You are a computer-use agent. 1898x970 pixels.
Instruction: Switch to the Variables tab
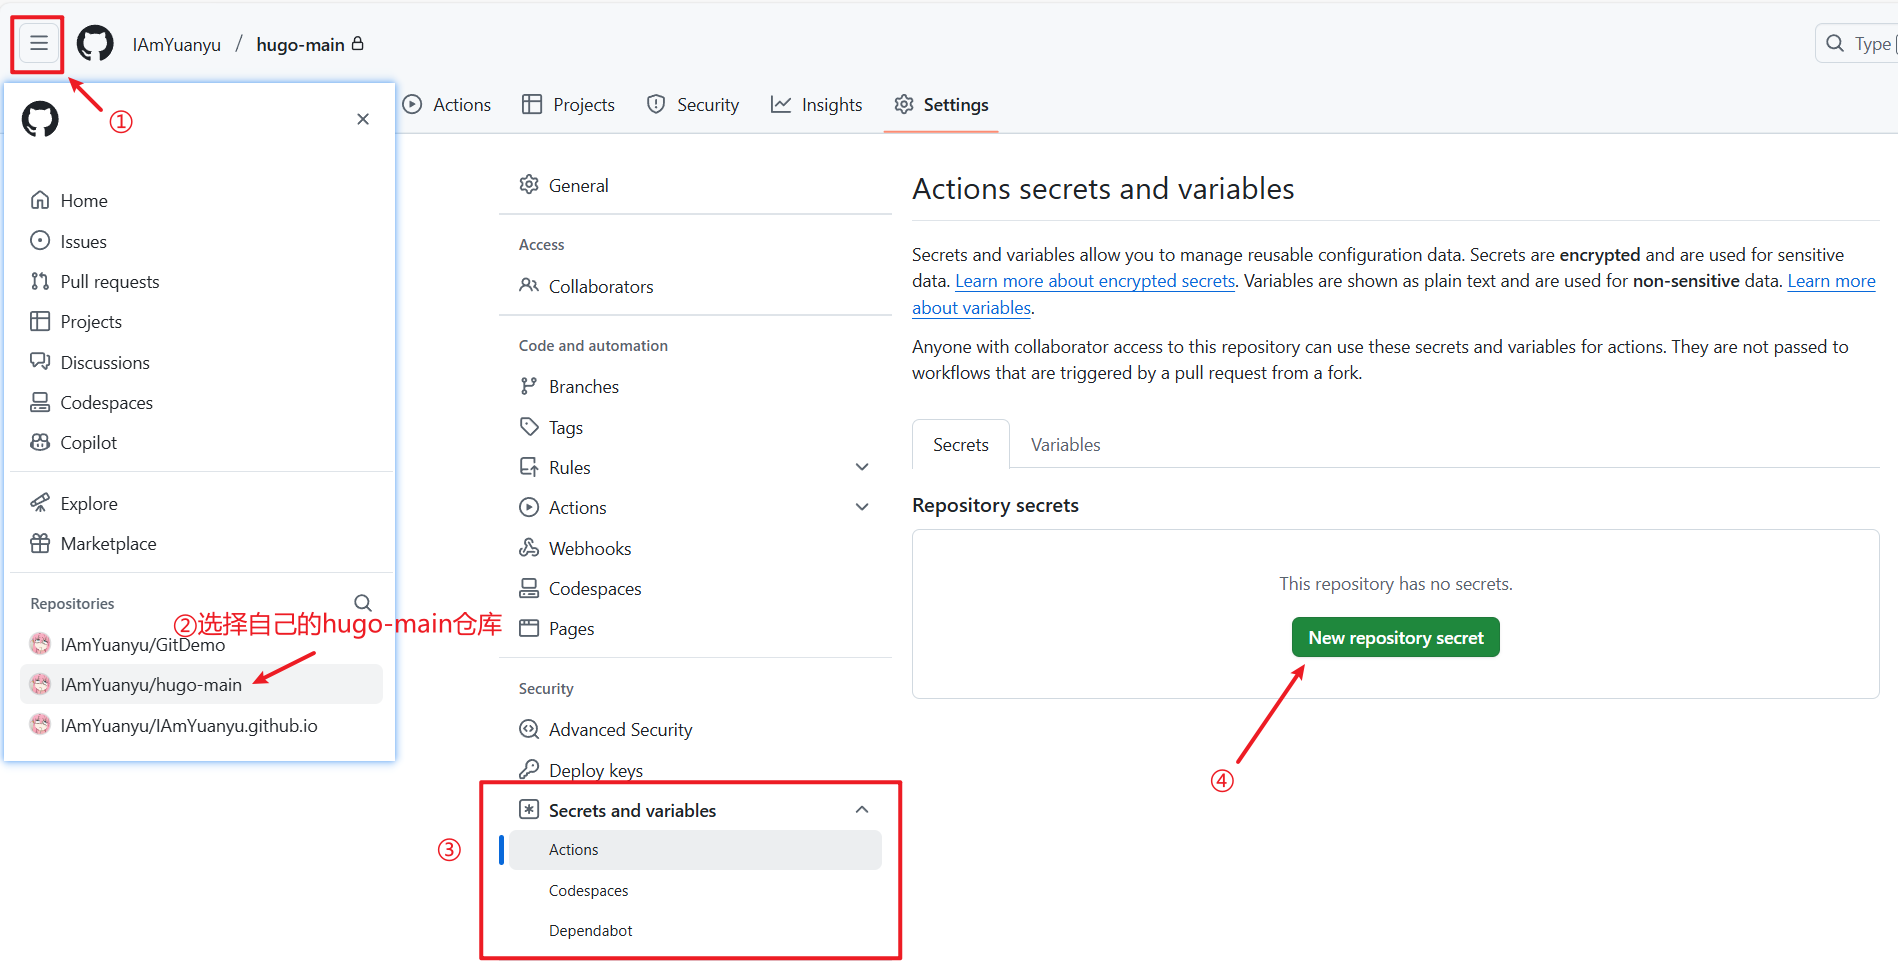click(1065, 445)
